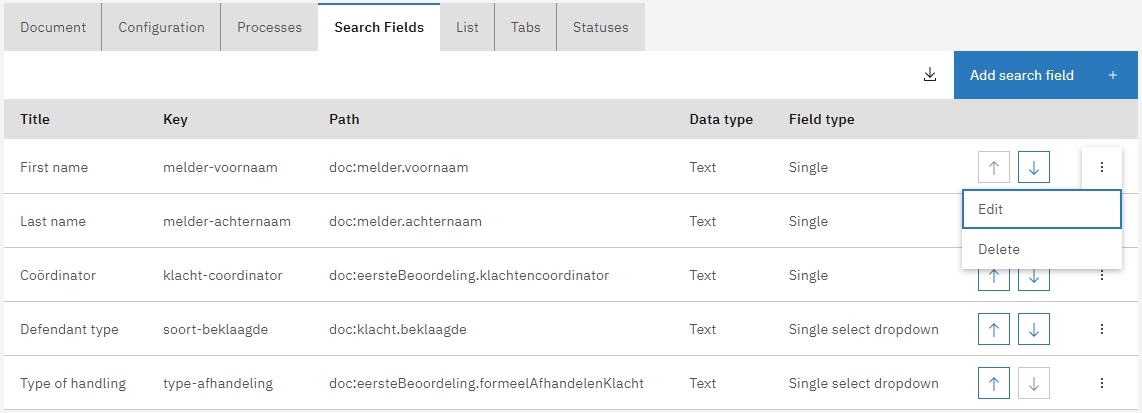Move Defendant type row down
The height and width of the screenshot is (413, 1142).
click(x=1033, y=329)
